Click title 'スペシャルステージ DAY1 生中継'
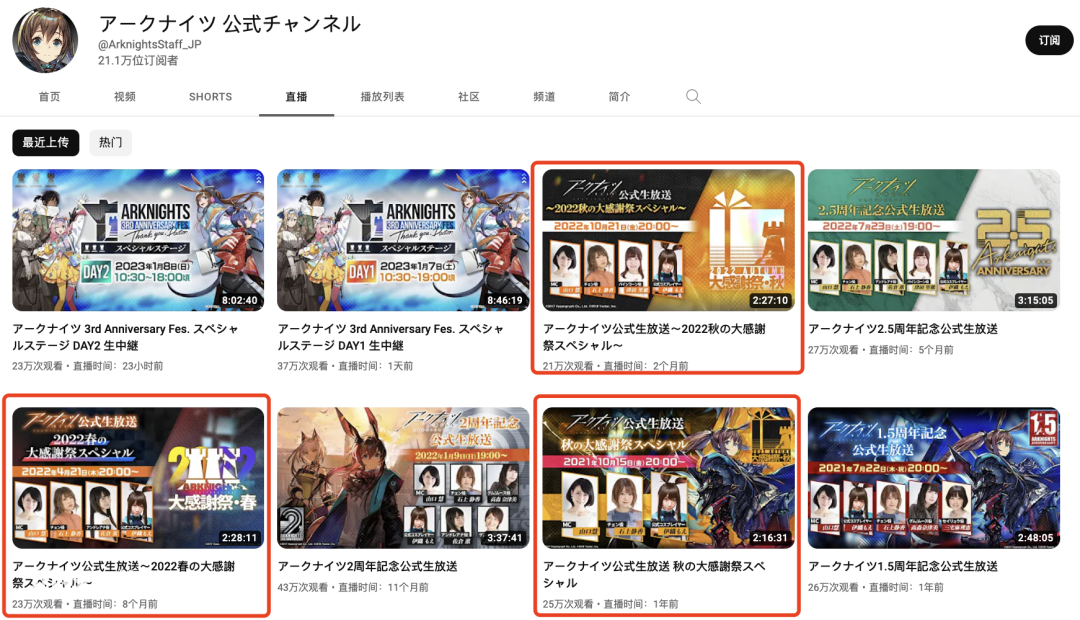The image size is (1080, 620). click(x=391, y=338)
